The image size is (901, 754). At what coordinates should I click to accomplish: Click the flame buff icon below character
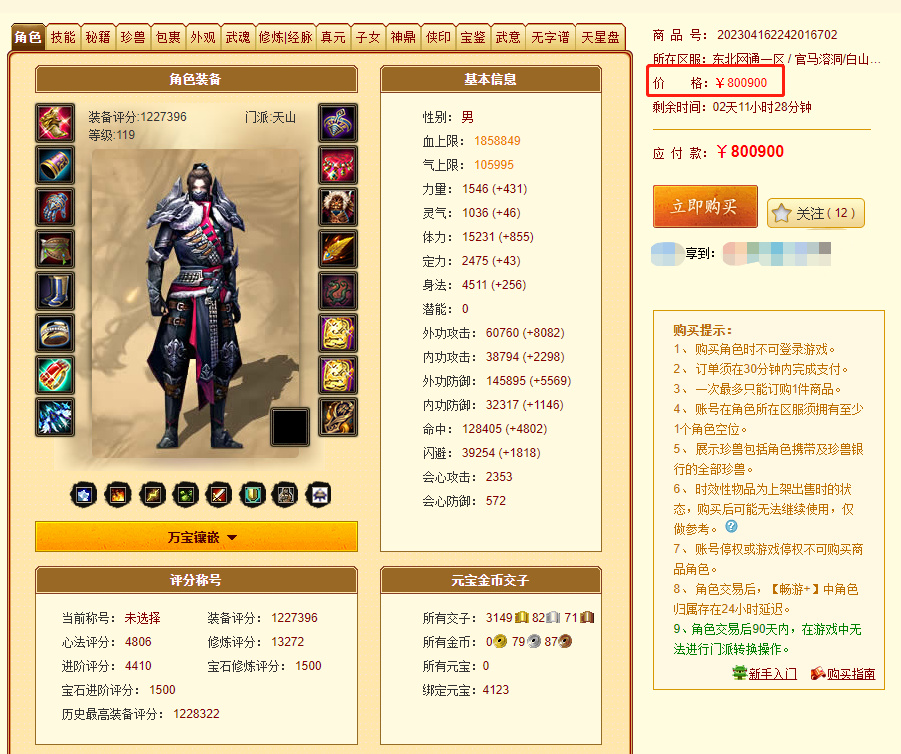point(118,495)
